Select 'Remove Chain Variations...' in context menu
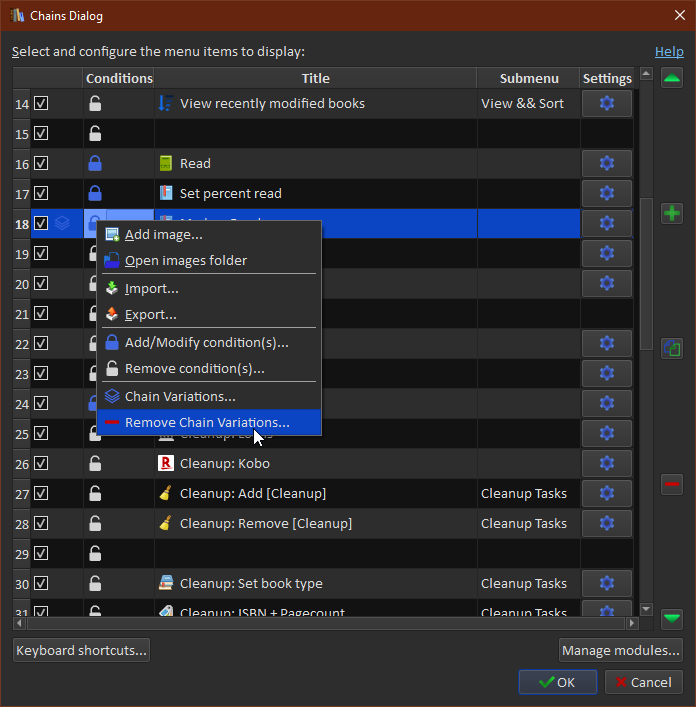696x707 pixels. click(x=207, y=423)
